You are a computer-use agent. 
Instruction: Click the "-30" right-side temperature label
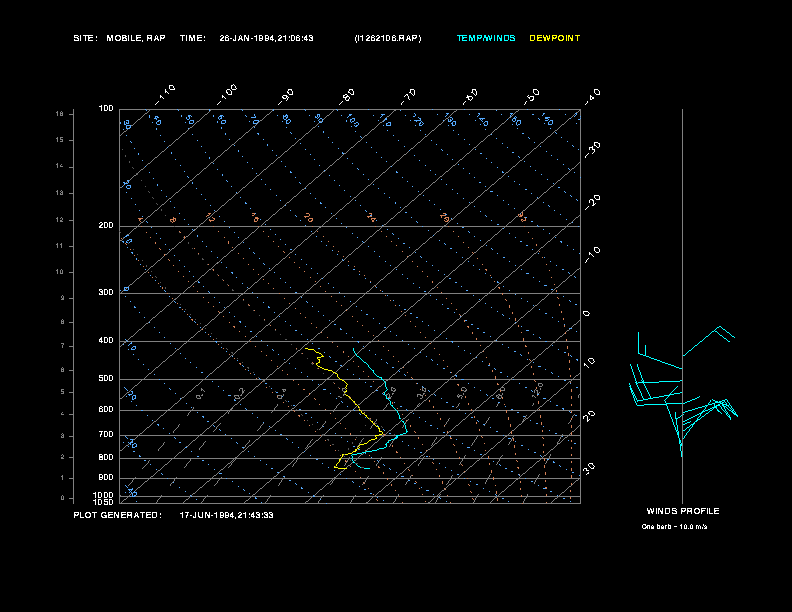click(593, 150)
